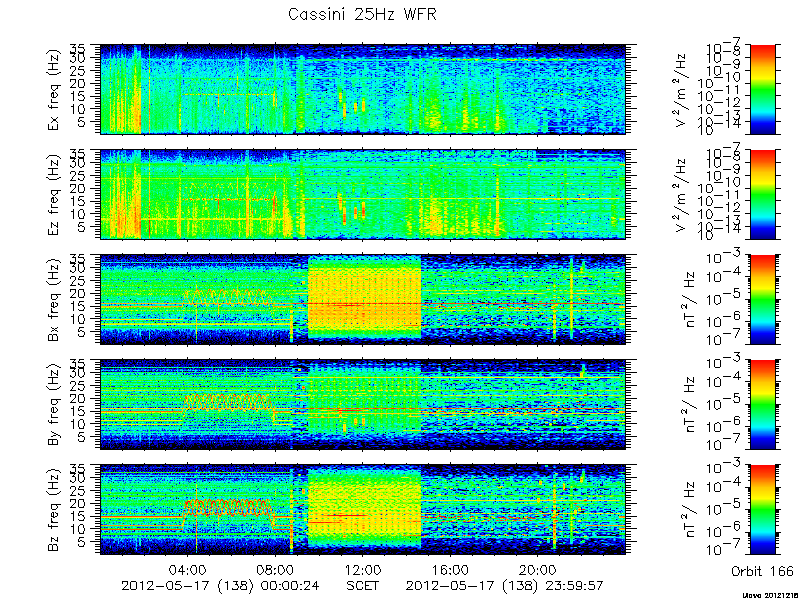Screen dimensions: 800x600
Task: Click the Bz spectrogram panel
Action: [363, 510]
